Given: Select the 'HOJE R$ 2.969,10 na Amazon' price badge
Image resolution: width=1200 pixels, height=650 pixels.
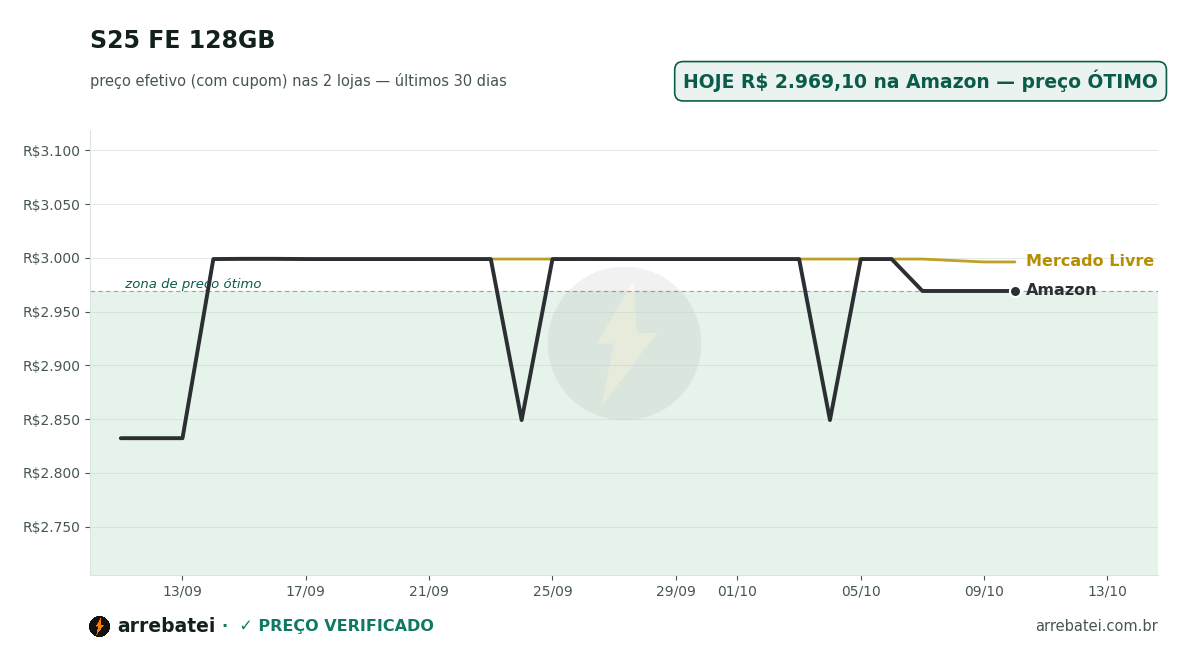Looking at the screenshot, I should point(920,82).
